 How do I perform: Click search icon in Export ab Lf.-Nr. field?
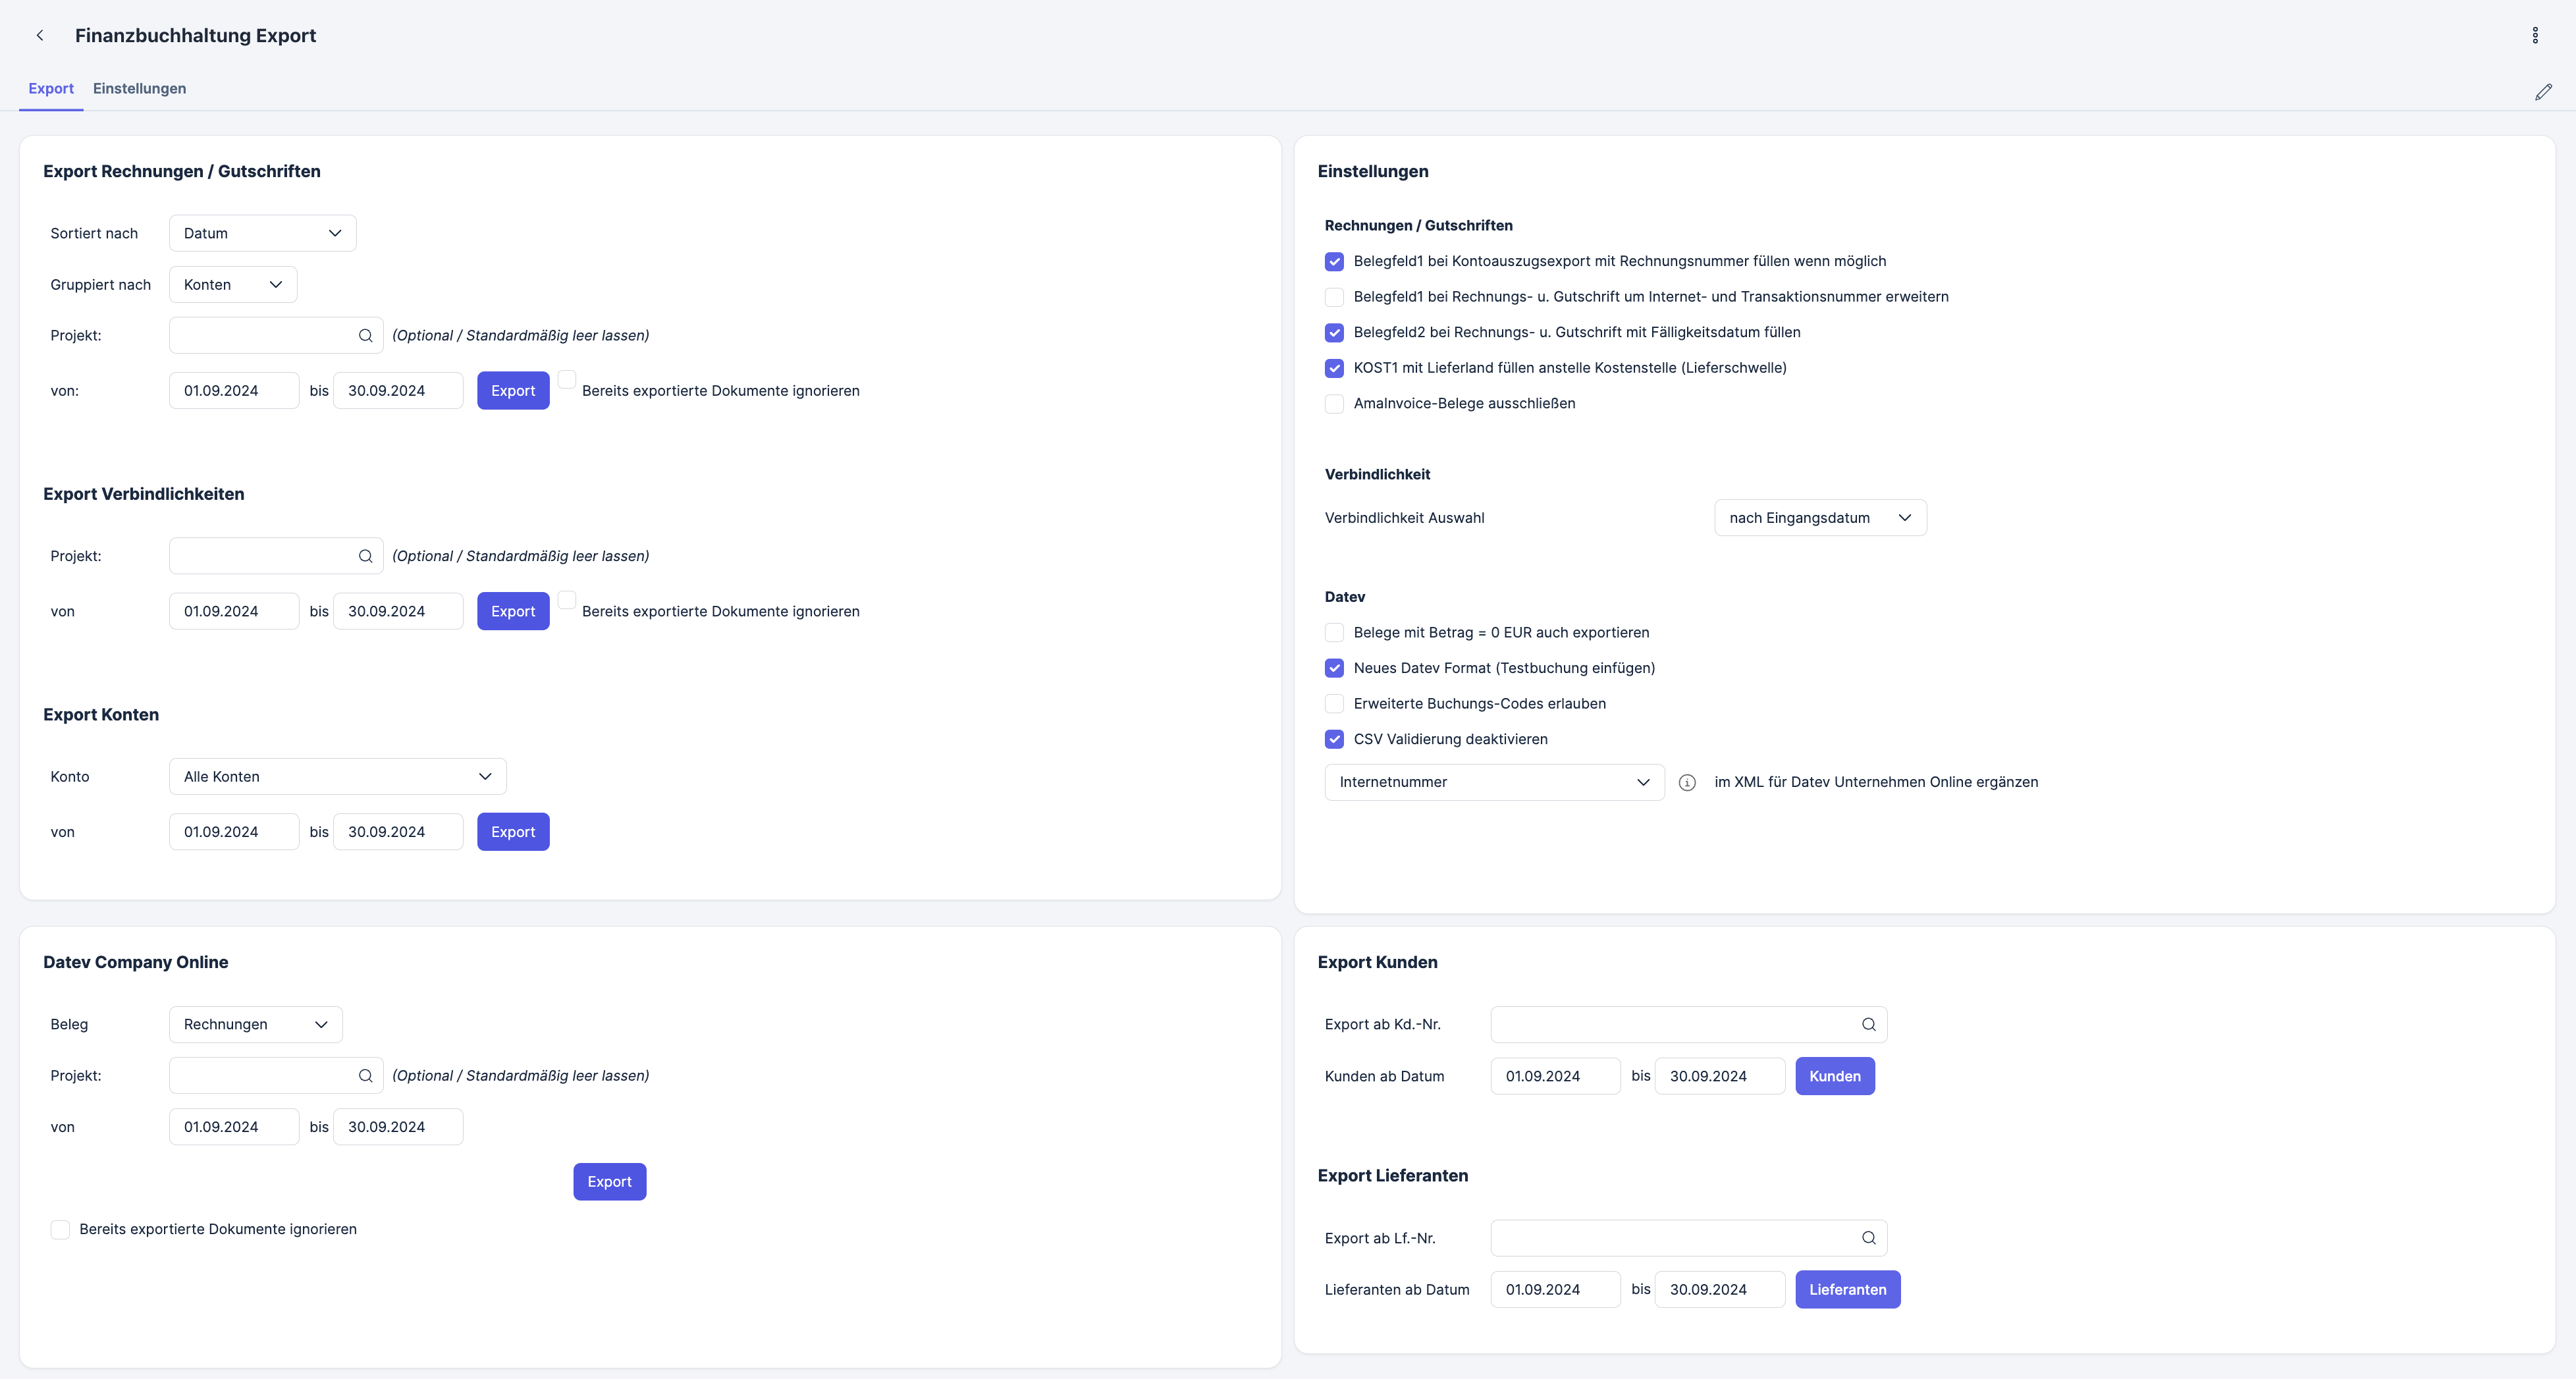(x=1868, y=1238)
